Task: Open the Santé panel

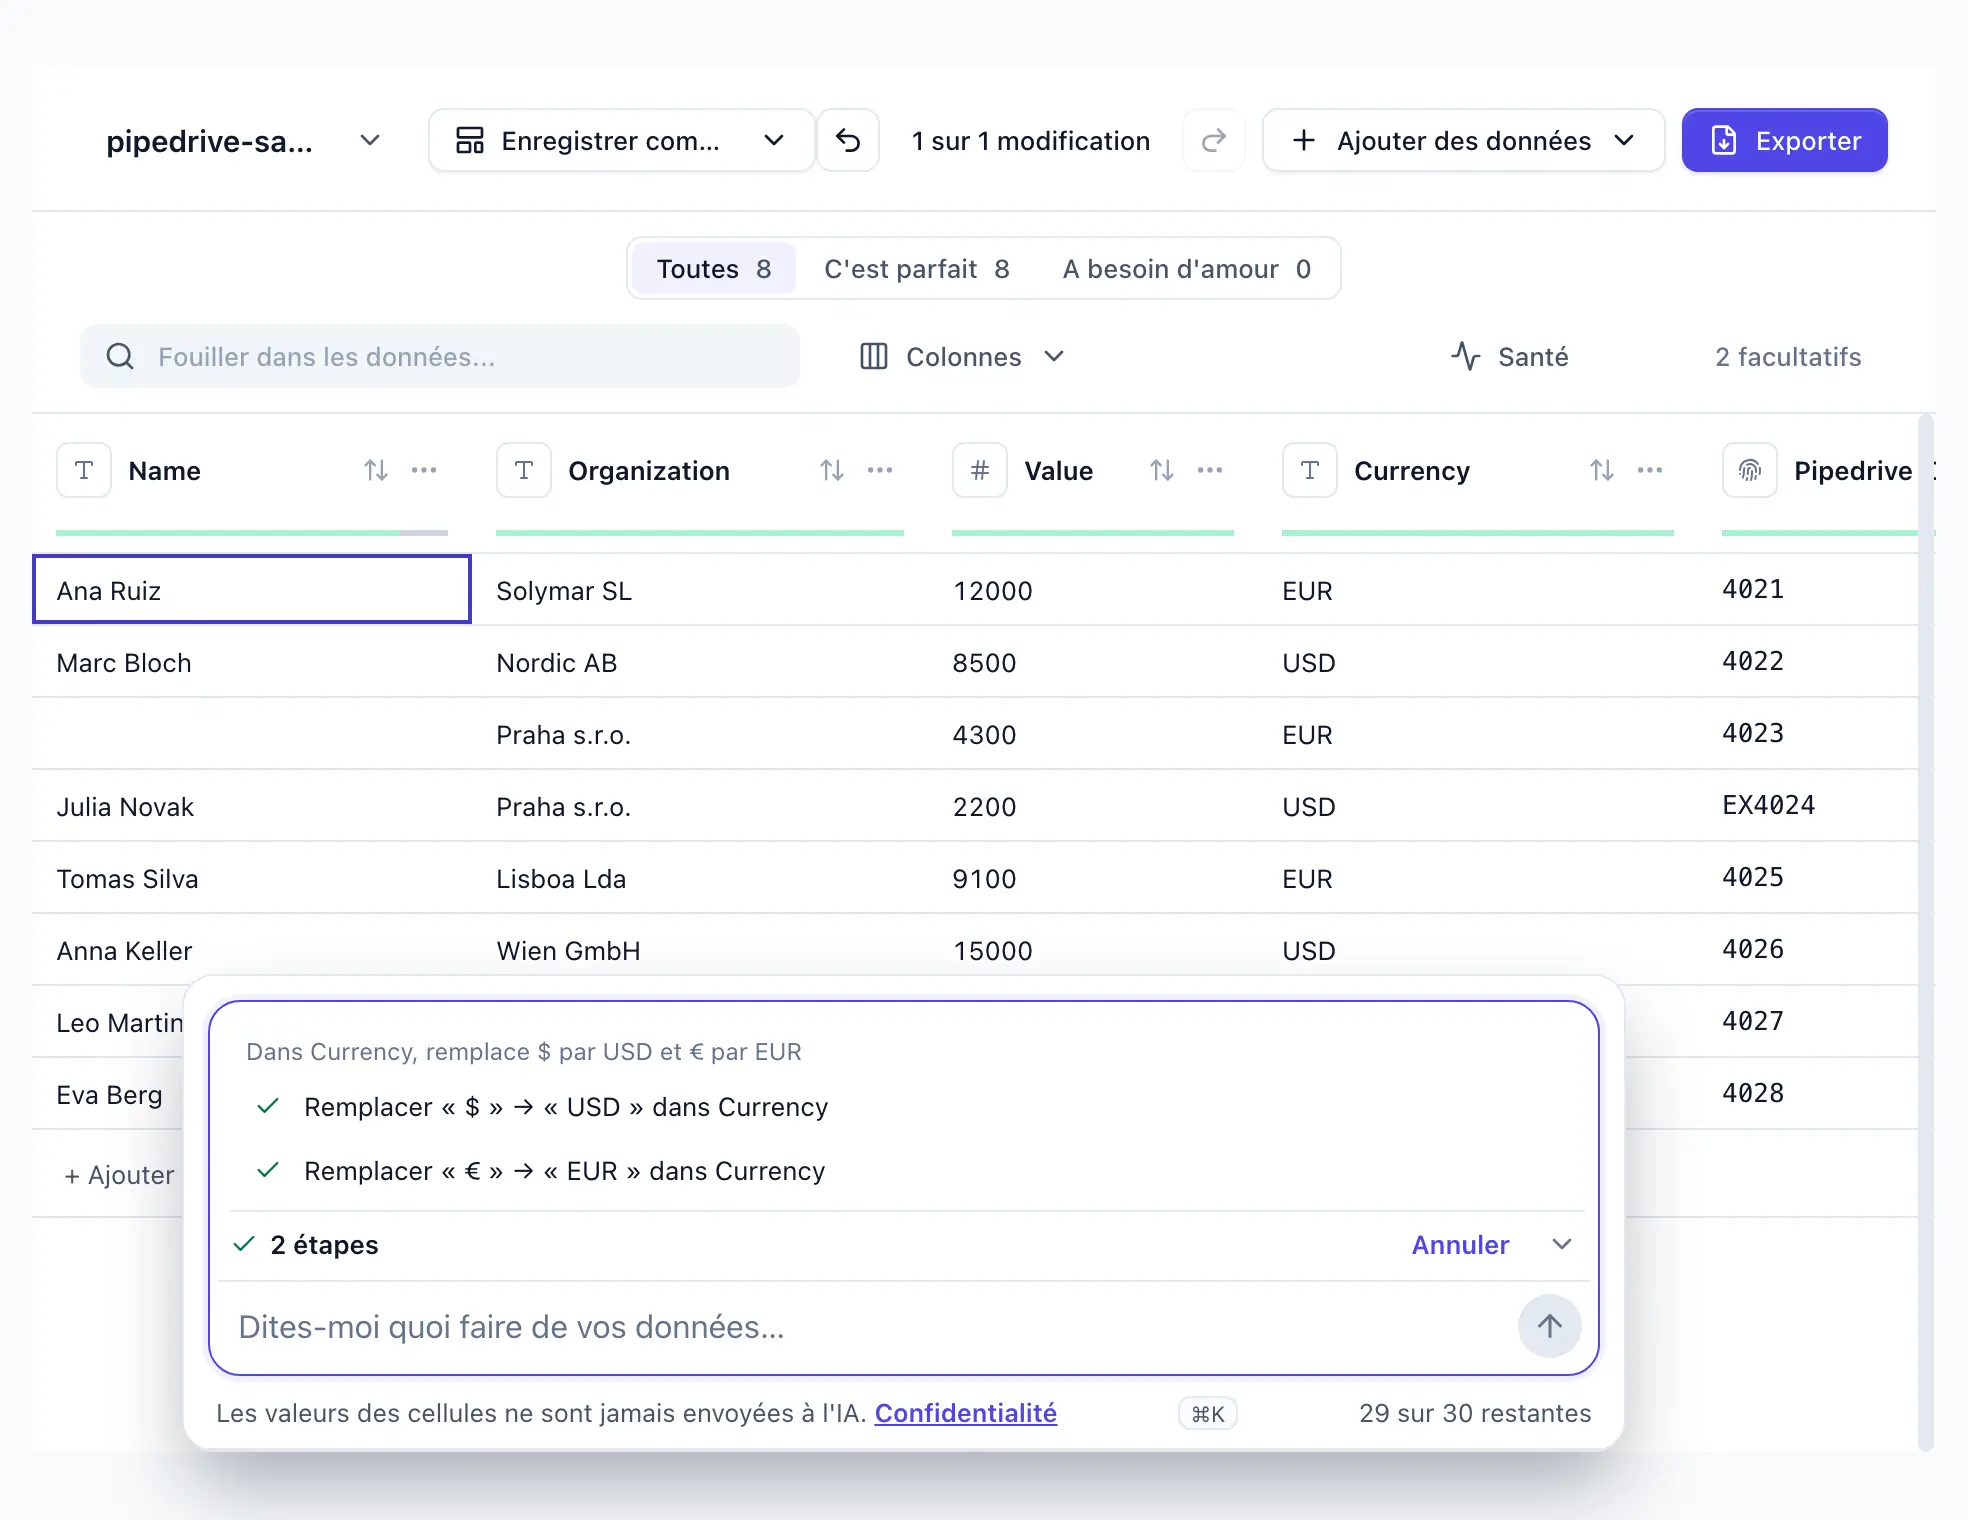Action: pyautogui.click(x=1510, y=356)
